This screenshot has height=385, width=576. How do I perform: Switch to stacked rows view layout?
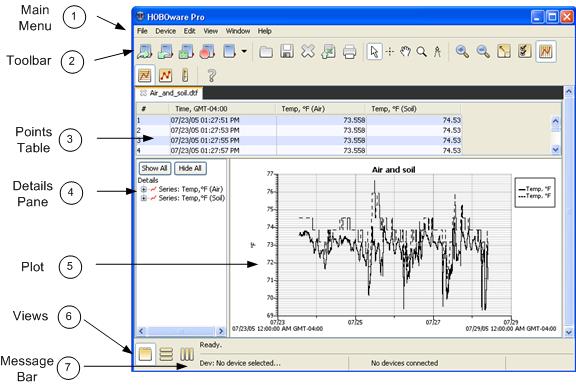(x=166, y=354)
